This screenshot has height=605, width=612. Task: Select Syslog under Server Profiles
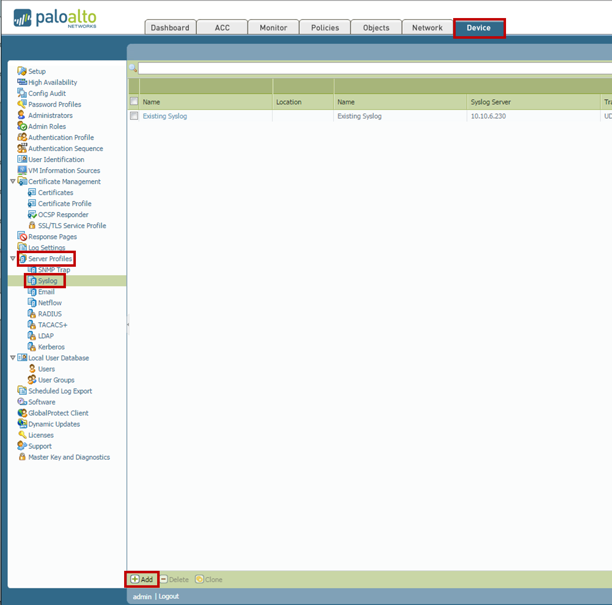click(x=47, y=281)
